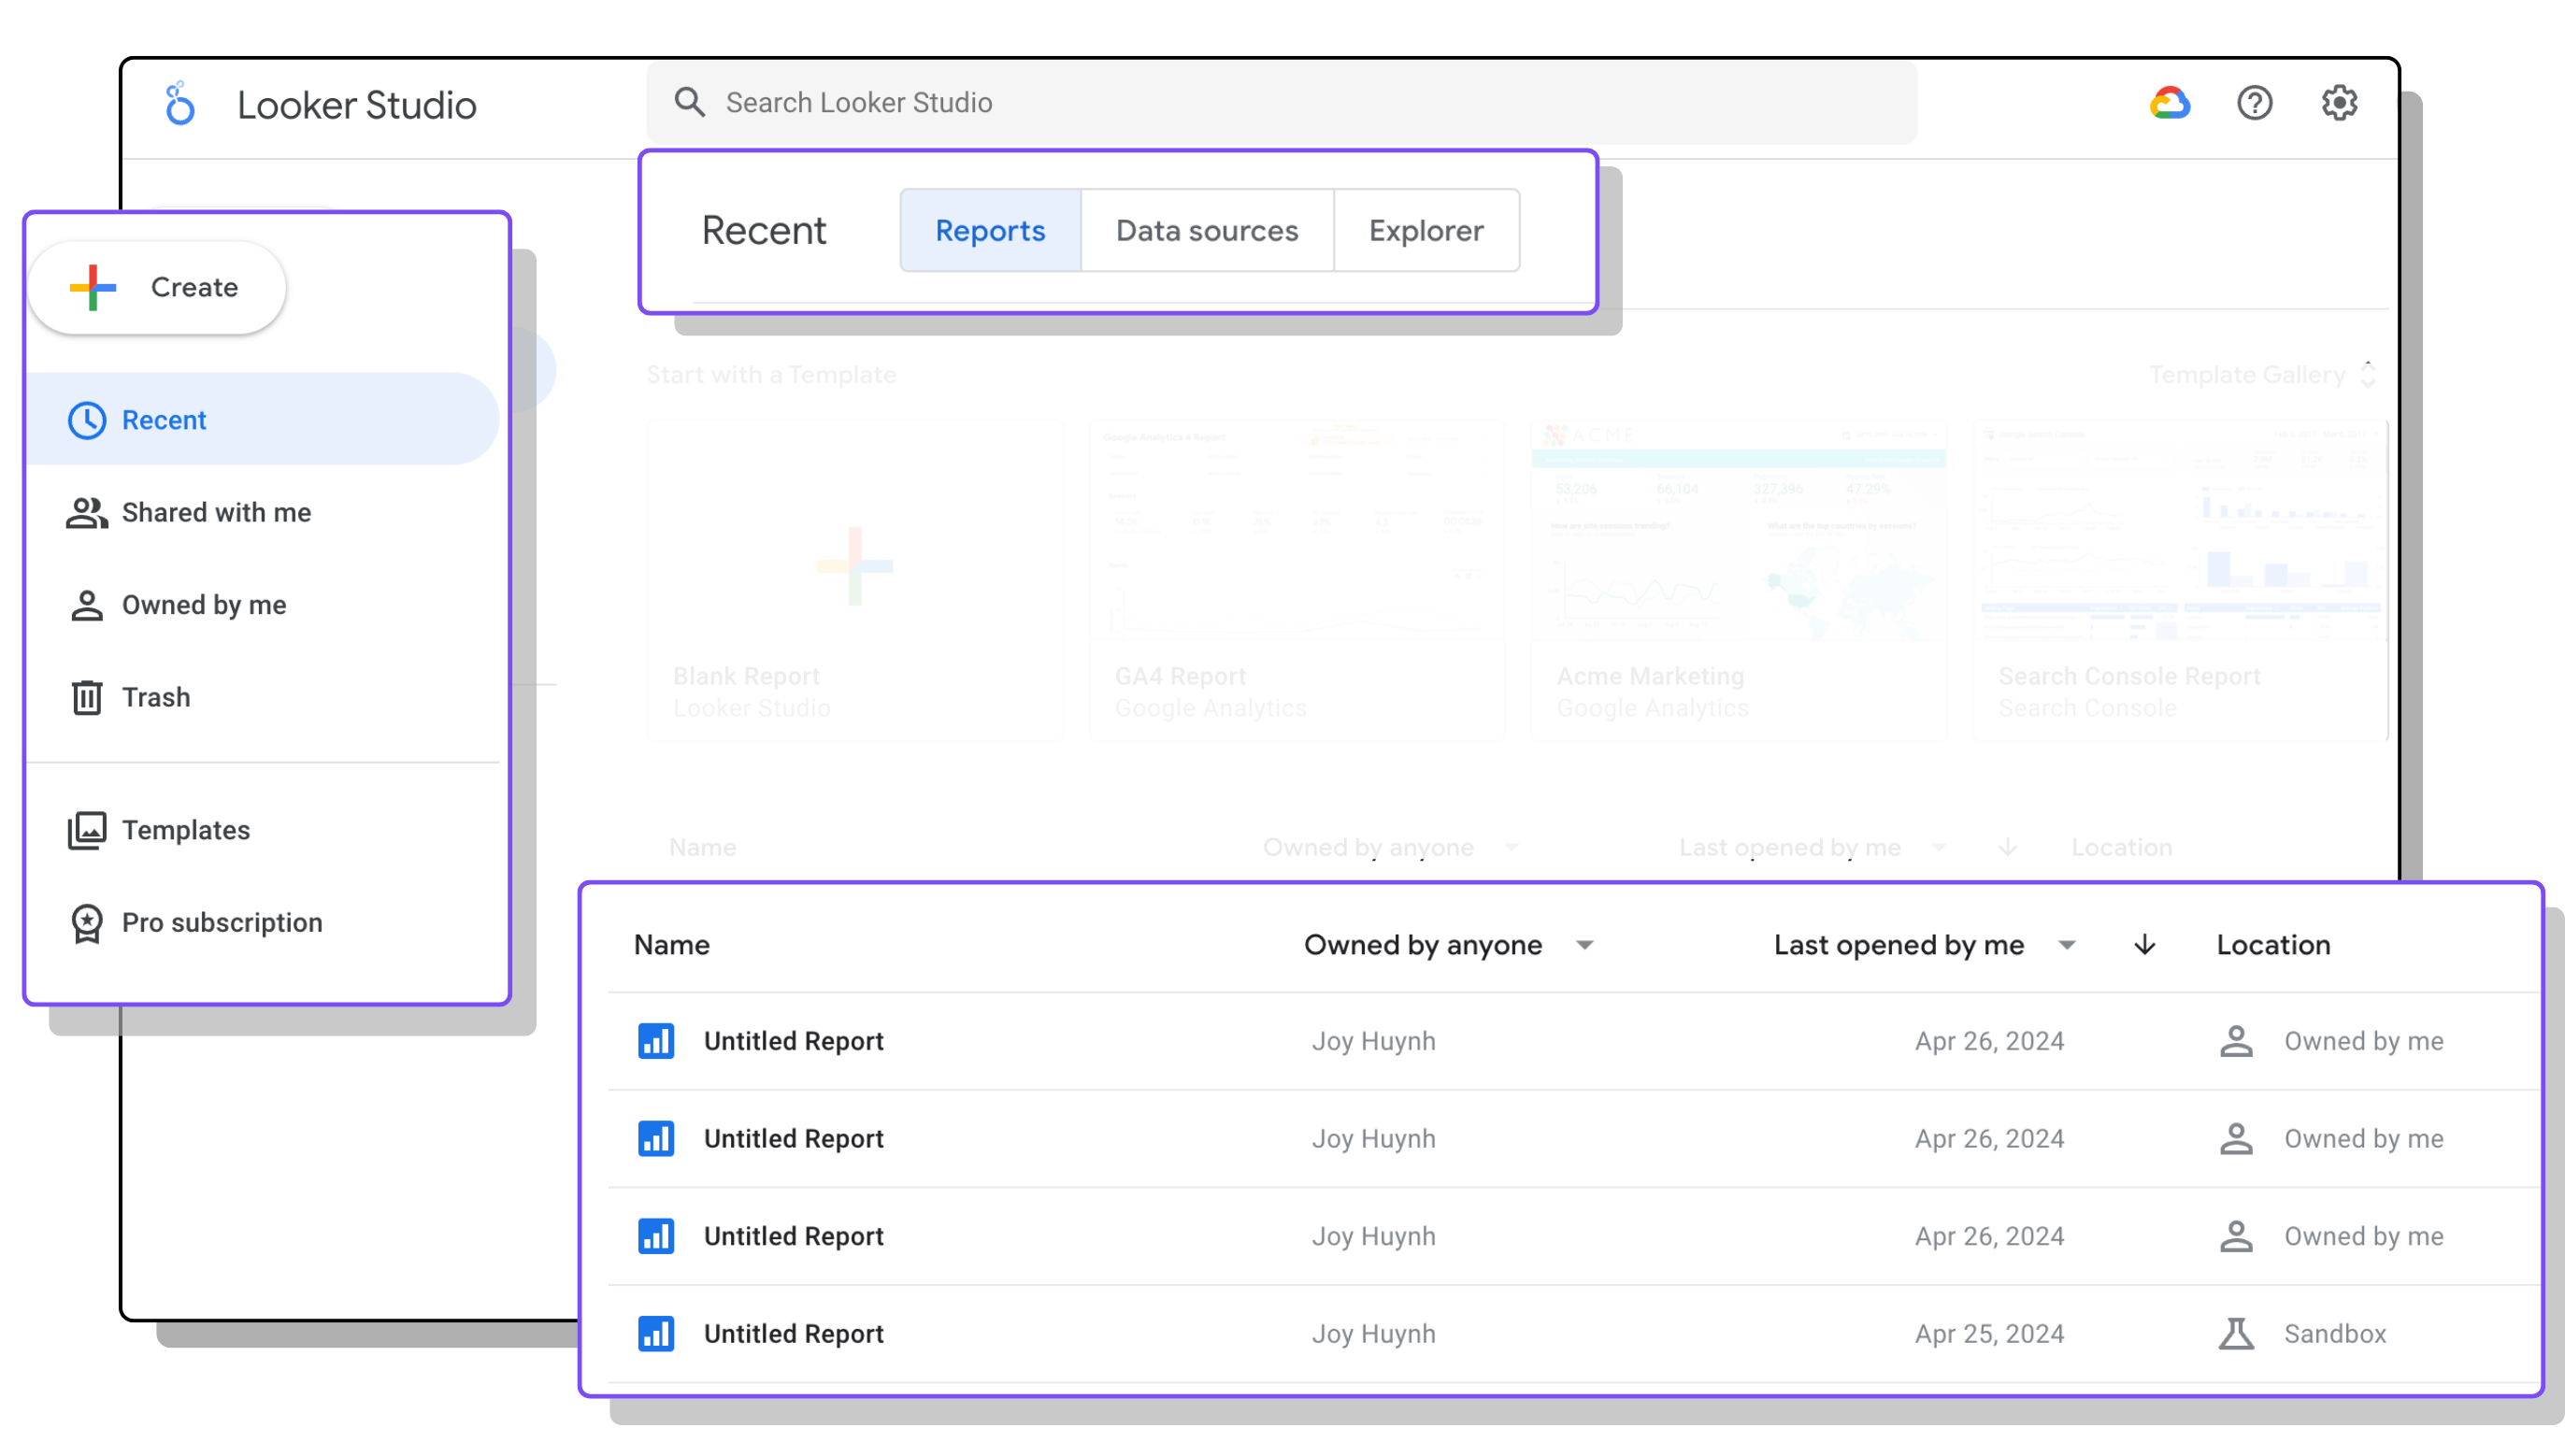Switch to the Explorer tab
The image size is (2565, 1456).
[1425, 231]
